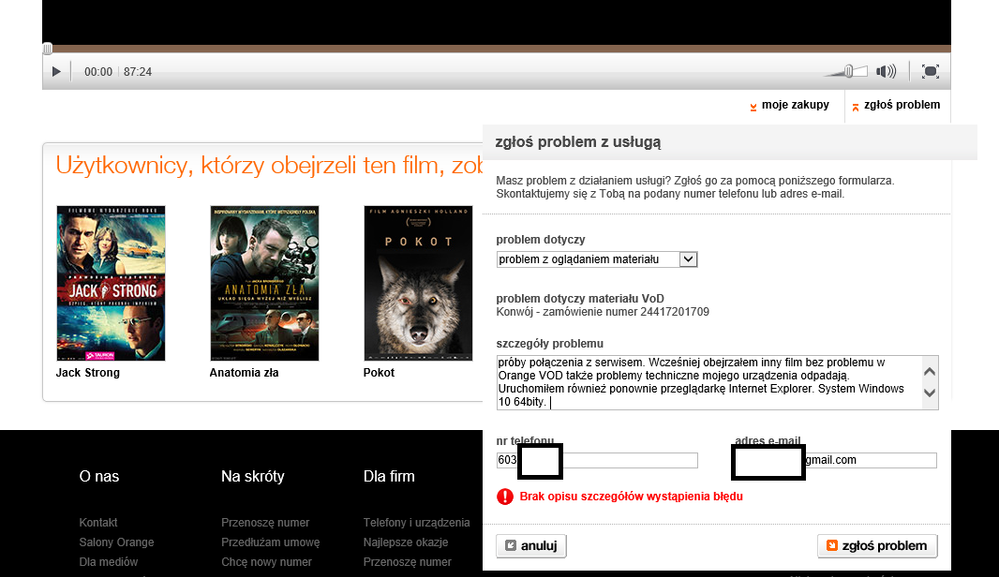Focus the 'adres e-mail' input field

click(x=868, y=460)
